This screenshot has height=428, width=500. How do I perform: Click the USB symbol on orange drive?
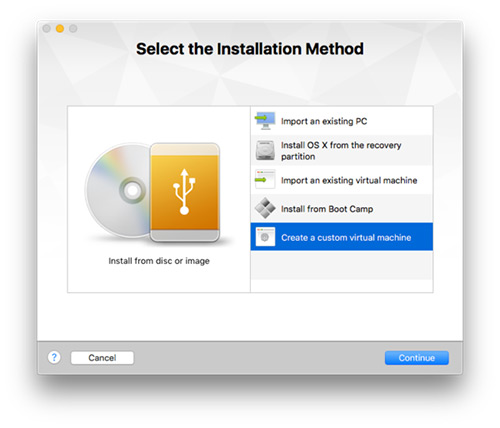click(x=184, y=191)
